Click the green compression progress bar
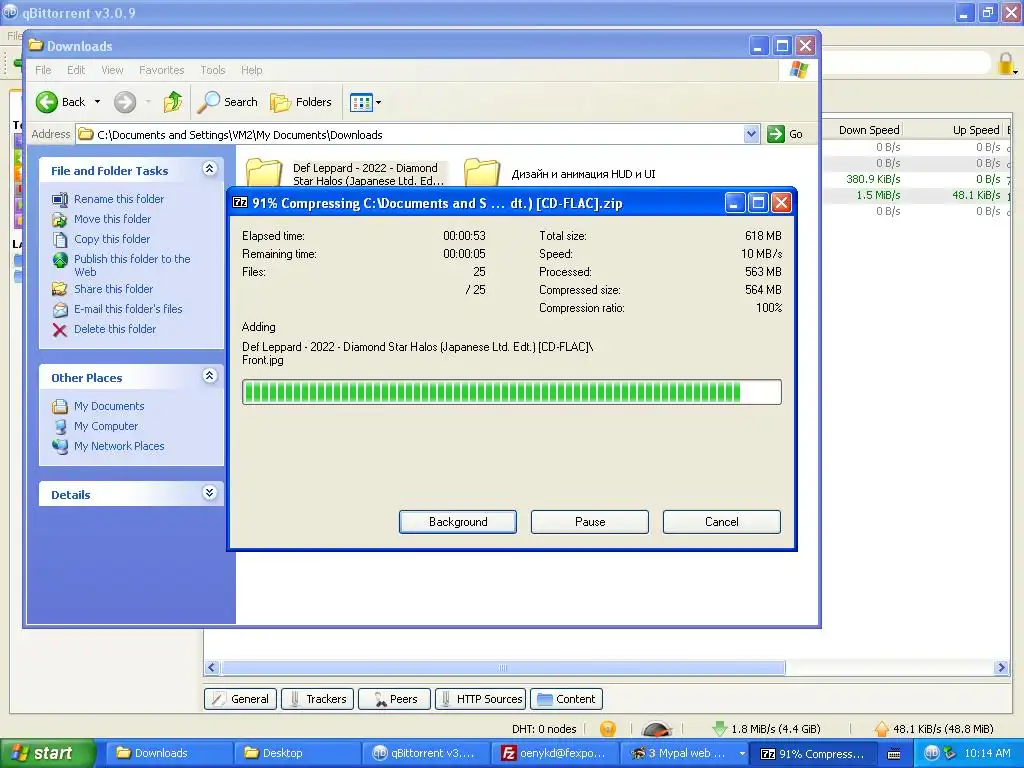The width and height of the screenshot is (1024, 768). tap(511, 392)
